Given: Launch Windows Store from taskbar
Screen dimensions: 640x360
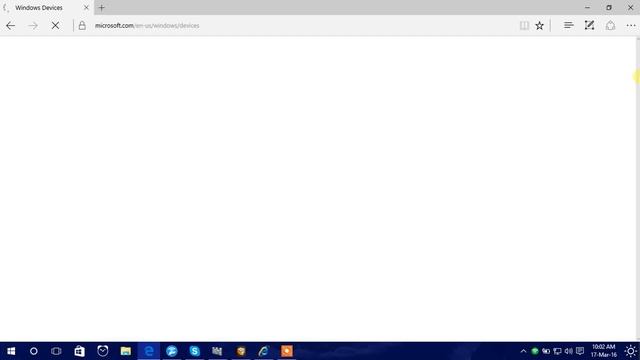Looking at the screenshot, I should click(79, 351).
